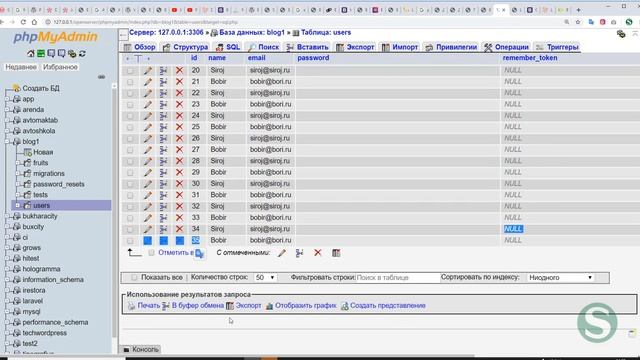Expand the bukharacity database tree node
The image size is (640, 360).
(7, 216)
